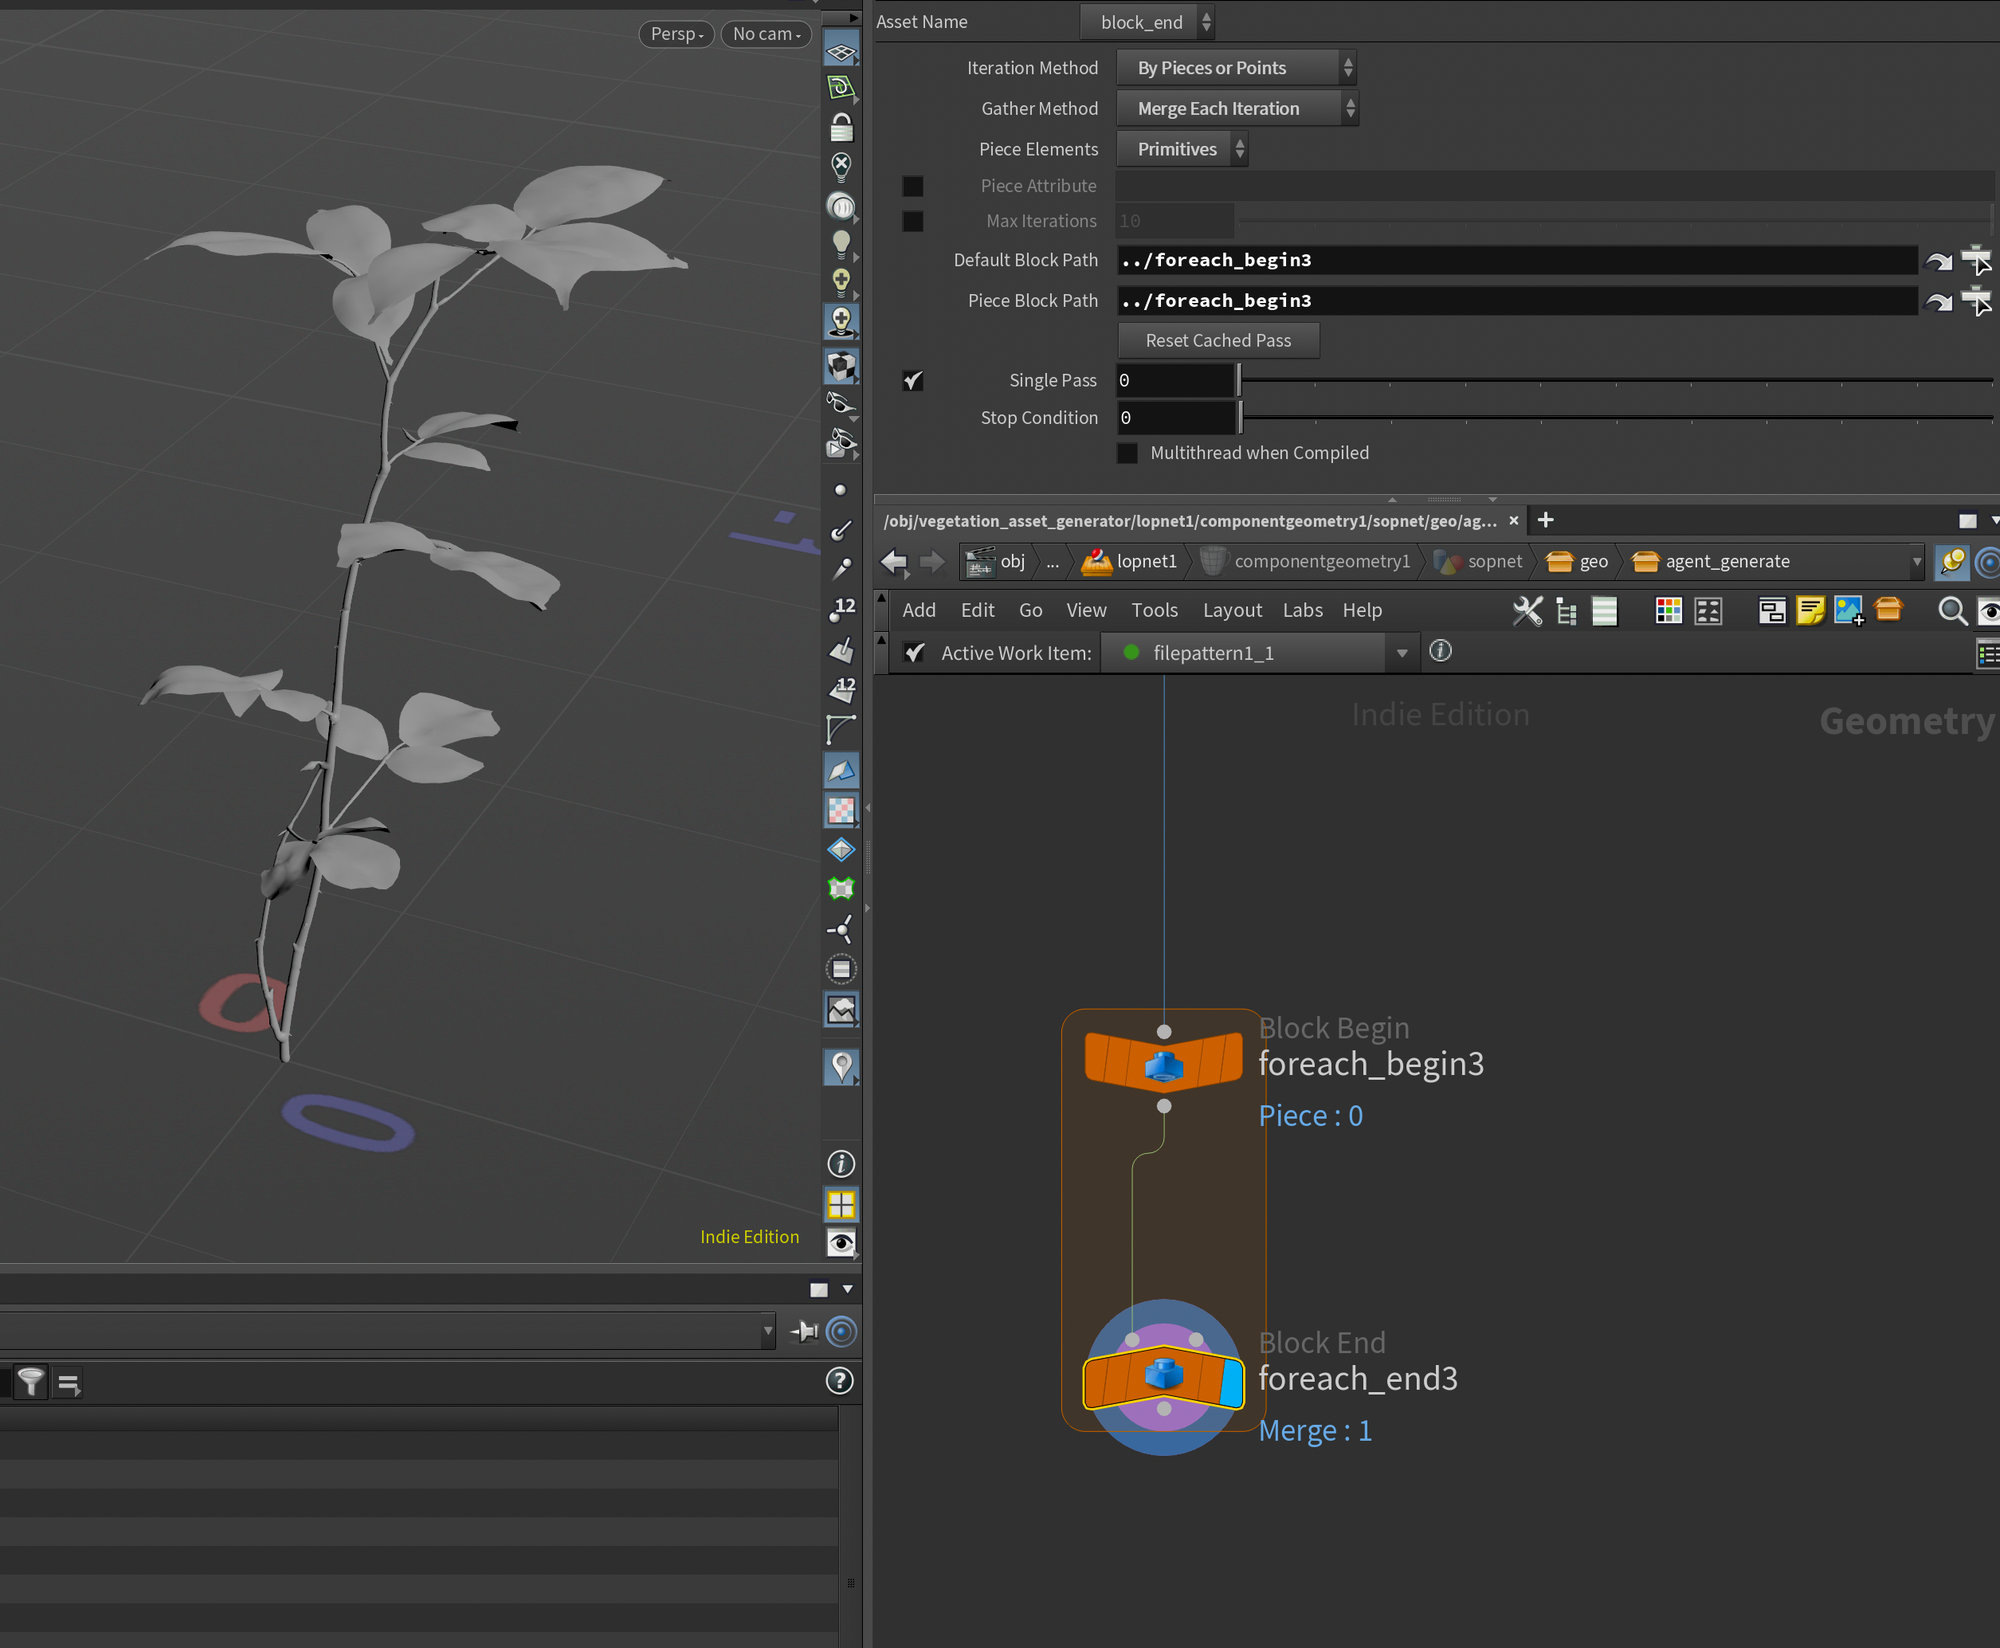Viewport: 2000px width, 1648px height.
Task: Open the color palette icon in network toolbar
Action: tap(1668, 611)
